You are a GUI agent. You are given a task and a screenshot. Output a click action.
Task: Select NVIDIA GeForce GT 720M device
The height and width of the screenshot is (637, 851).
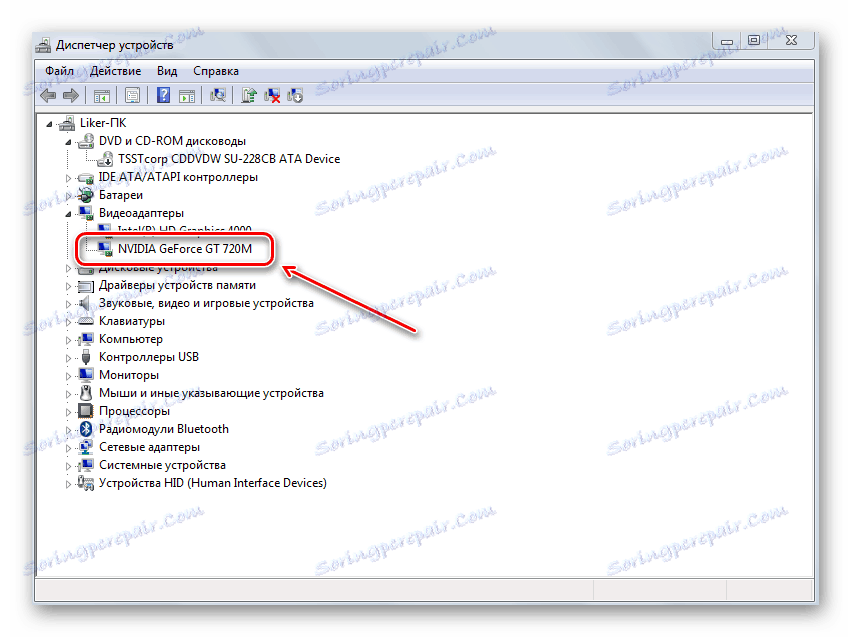185,249
